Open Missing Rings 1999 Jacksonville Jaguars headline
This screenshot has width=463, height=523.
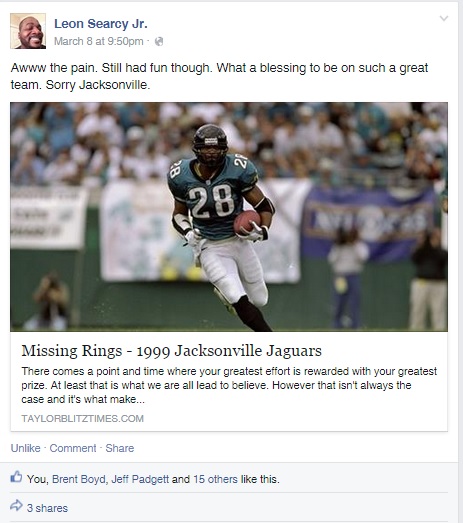pyautogui.click(x=171, y=351)
